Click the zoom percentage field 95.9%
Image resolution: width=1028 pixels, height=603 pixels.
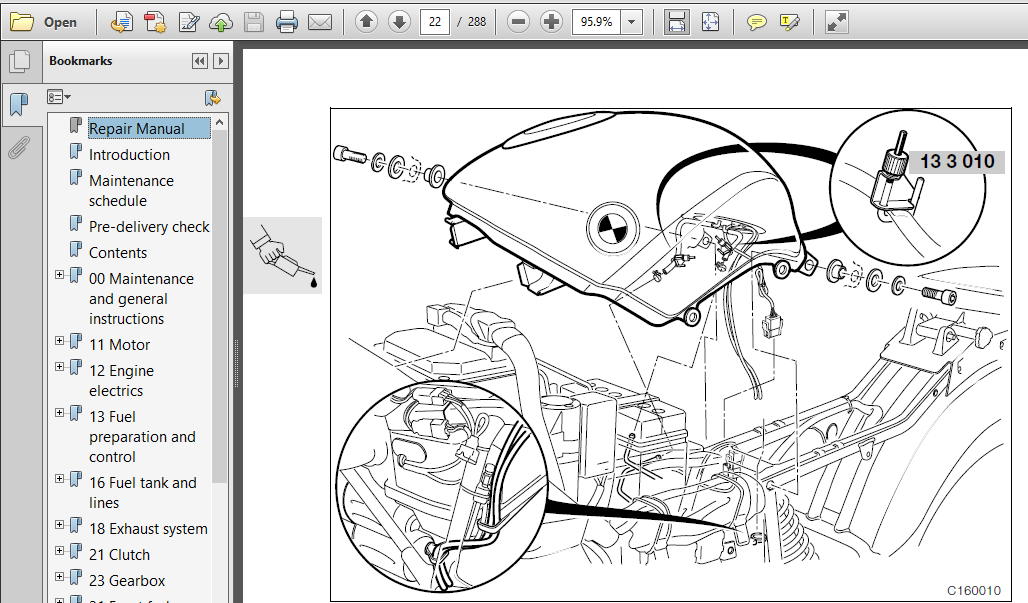pyautogui.click(x=596, y=22)
